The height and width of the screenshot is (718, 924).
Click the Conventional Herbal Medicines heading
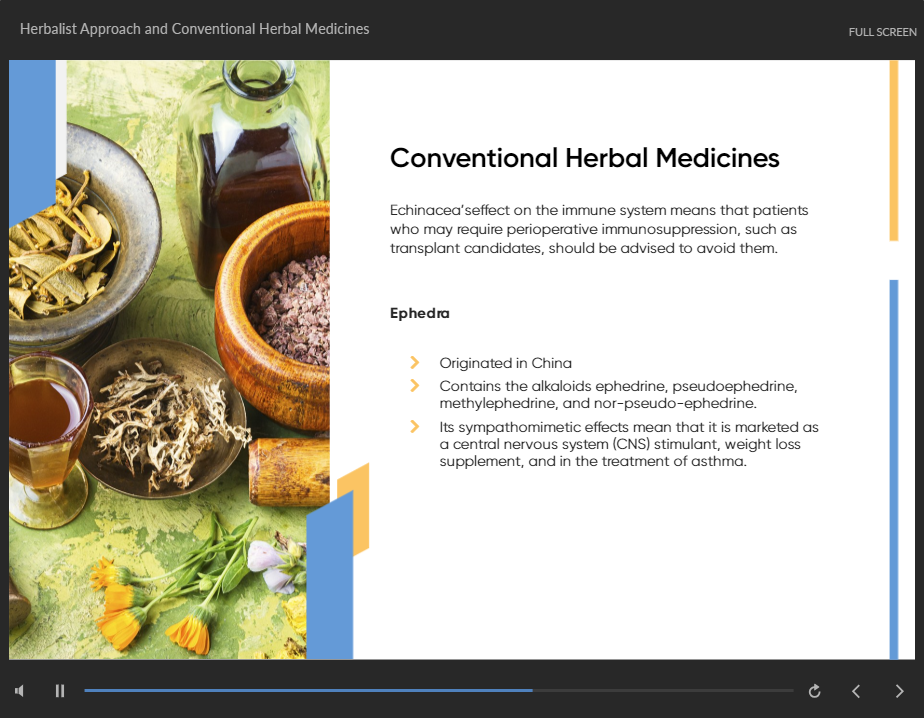coord(584,158)
